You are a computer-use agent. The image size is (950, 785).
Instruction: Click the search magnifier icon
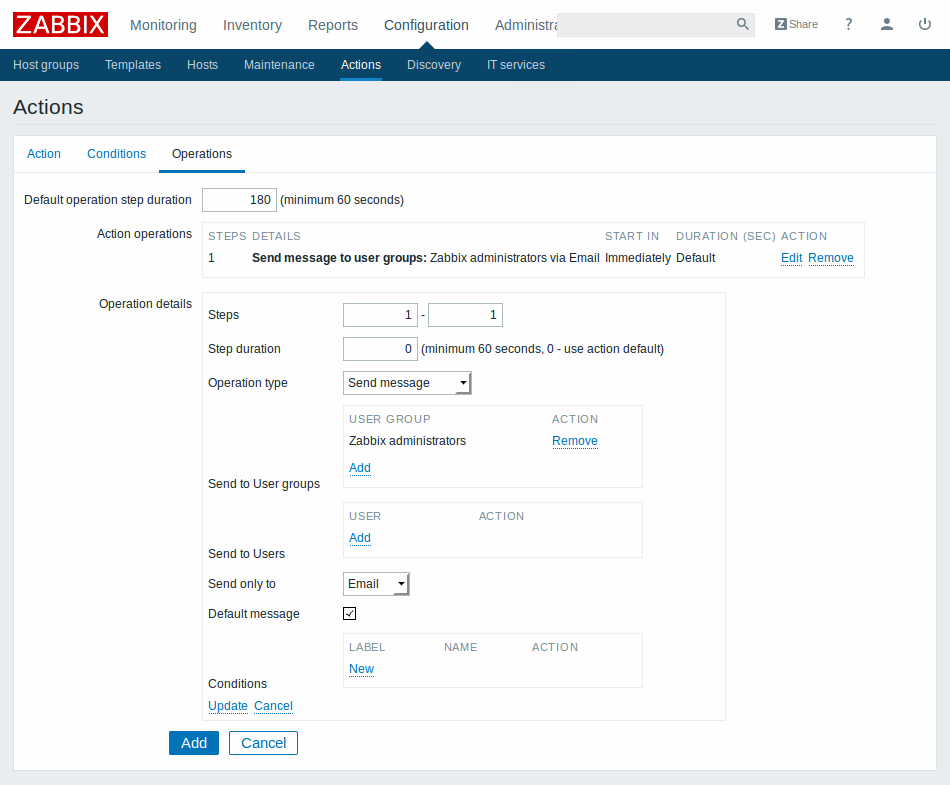coord(742,24)
